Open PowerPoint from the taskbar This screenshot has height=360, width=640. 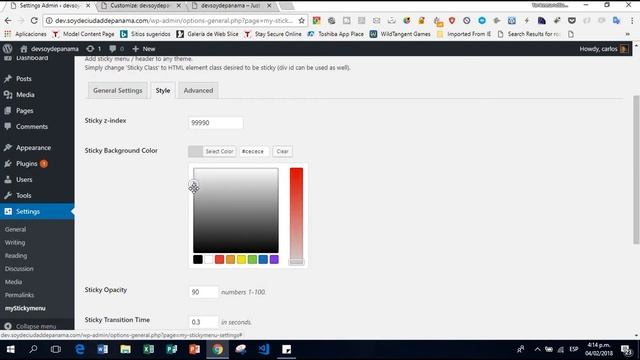click(x=195, y=349)
